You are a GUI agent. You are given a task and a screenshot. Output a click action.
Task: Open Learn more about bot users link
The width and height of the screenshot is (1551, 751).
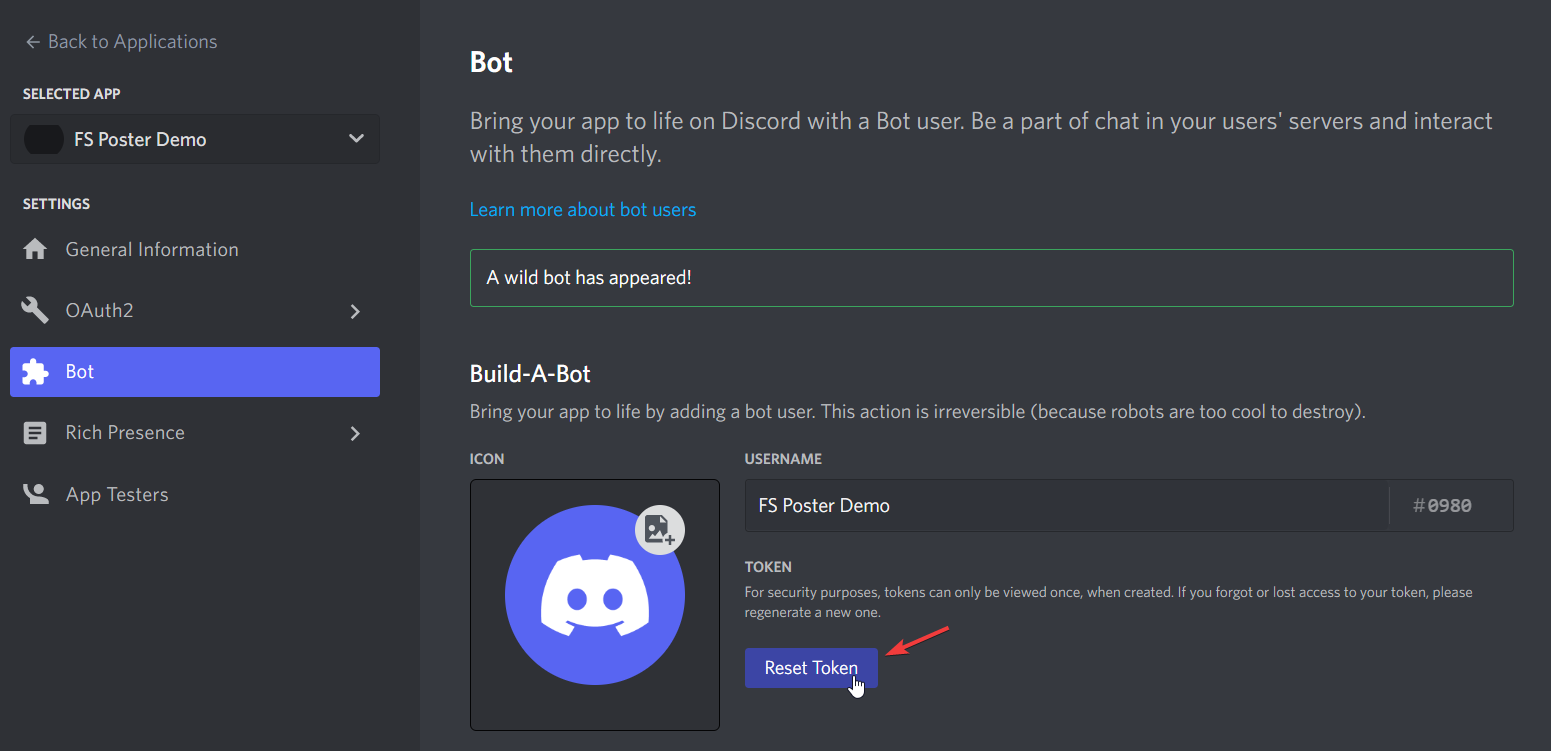click(x=583, y=210)
